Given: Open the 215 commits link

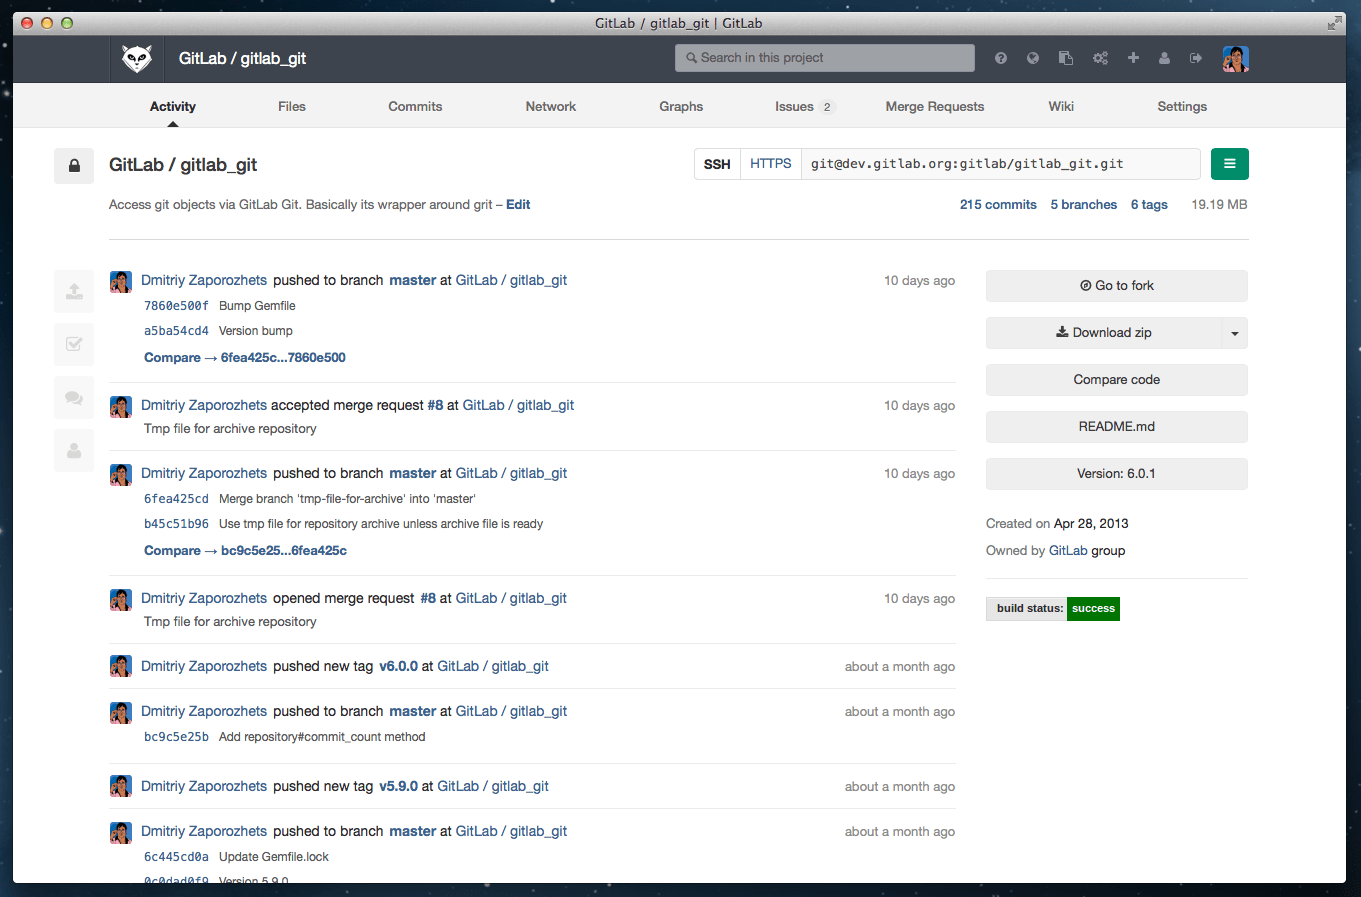Looking at the screenshot, I should pos(998,204).
